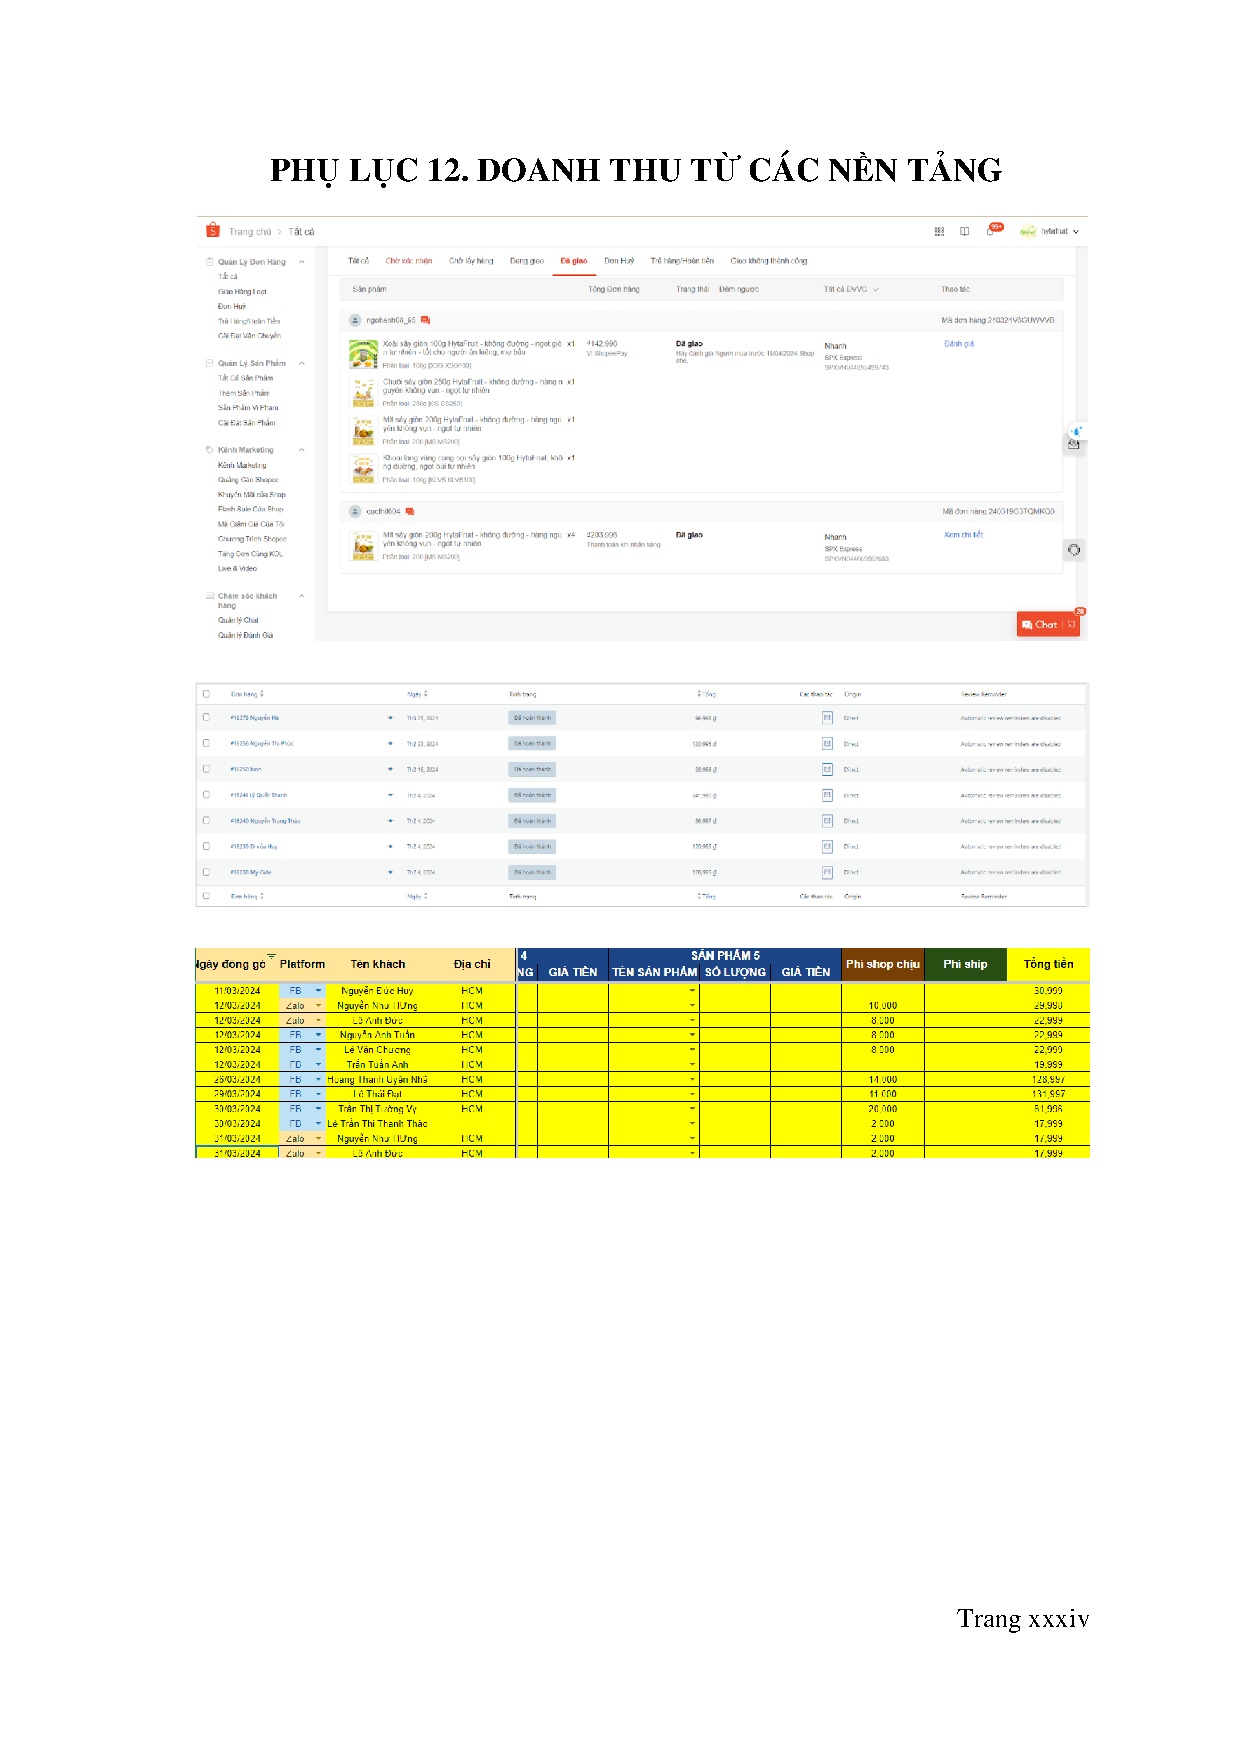
Task: Click the filter icon on Ngày đóng gói header
Action: (270, 956)
